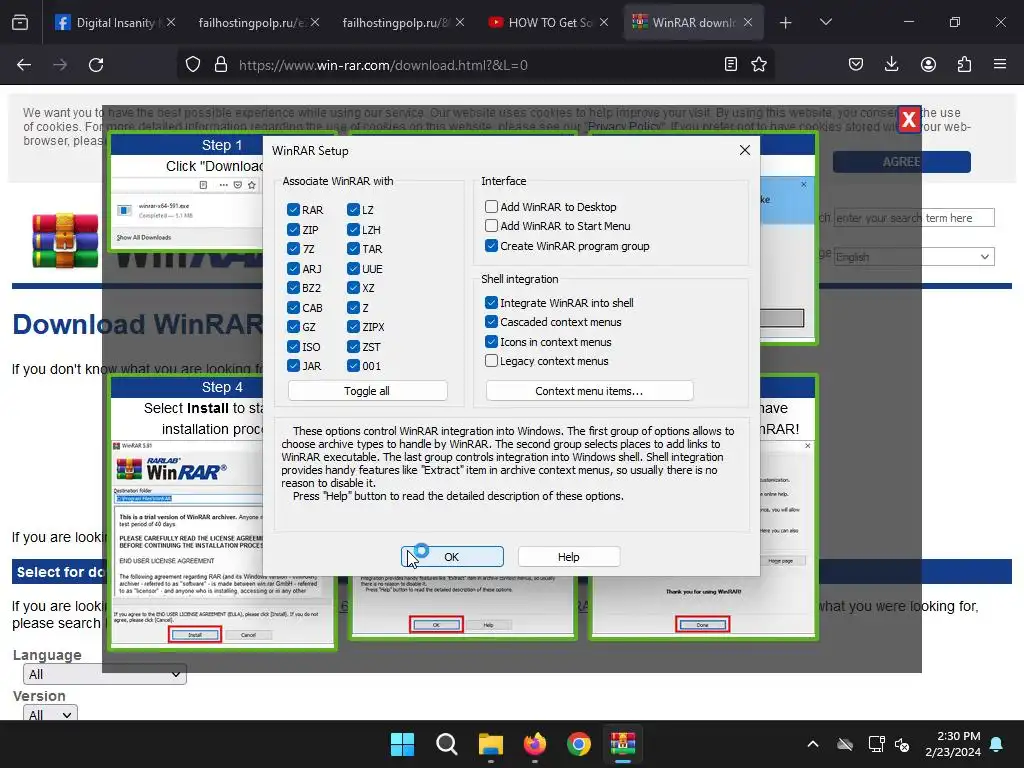The image size is (1024, 768).
Task: Switch to first failhostingpolp.ru tab
Action: (251, 23)
